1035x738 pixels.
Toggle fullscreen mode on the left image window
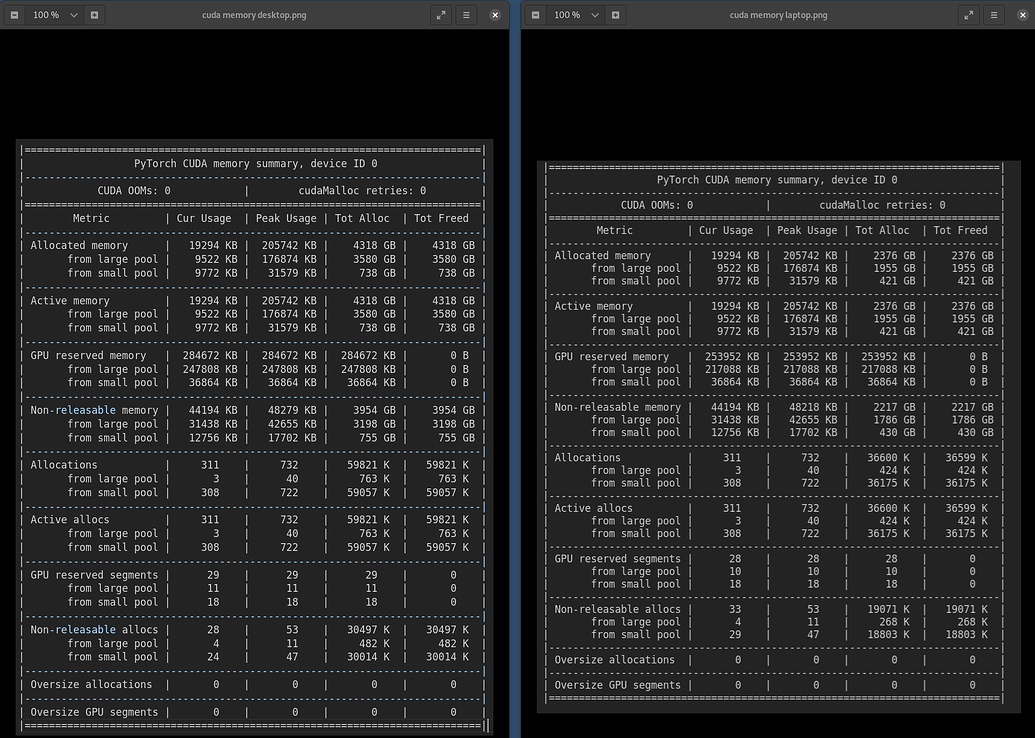tap(439, 15)
